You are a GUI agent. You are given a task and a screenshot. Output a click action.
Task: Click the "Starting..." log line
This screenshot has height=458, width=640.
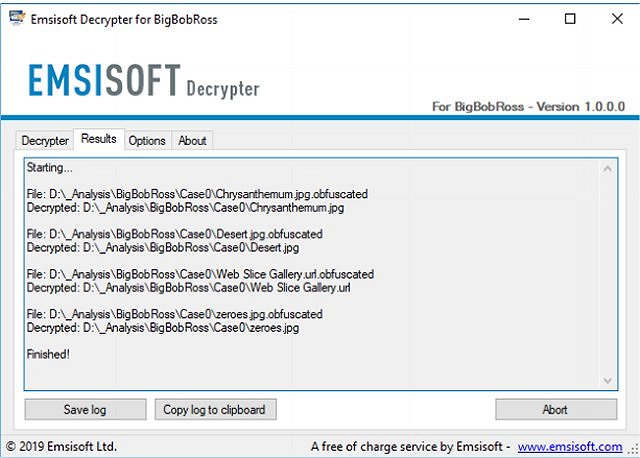50,167
